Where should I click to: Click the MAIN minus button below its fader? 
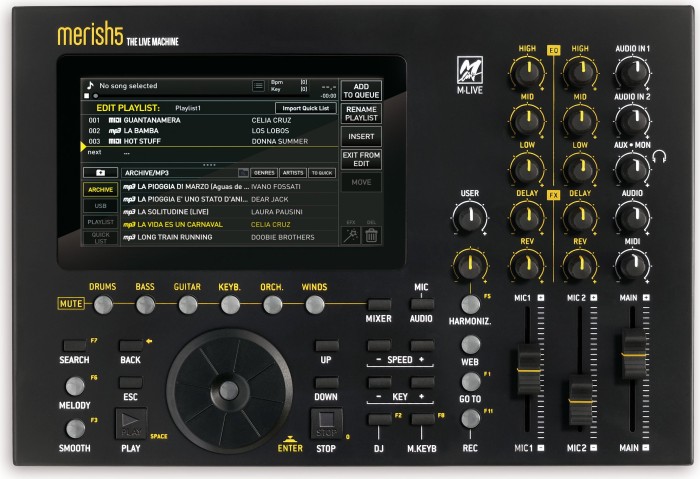[x=646, y=447]
